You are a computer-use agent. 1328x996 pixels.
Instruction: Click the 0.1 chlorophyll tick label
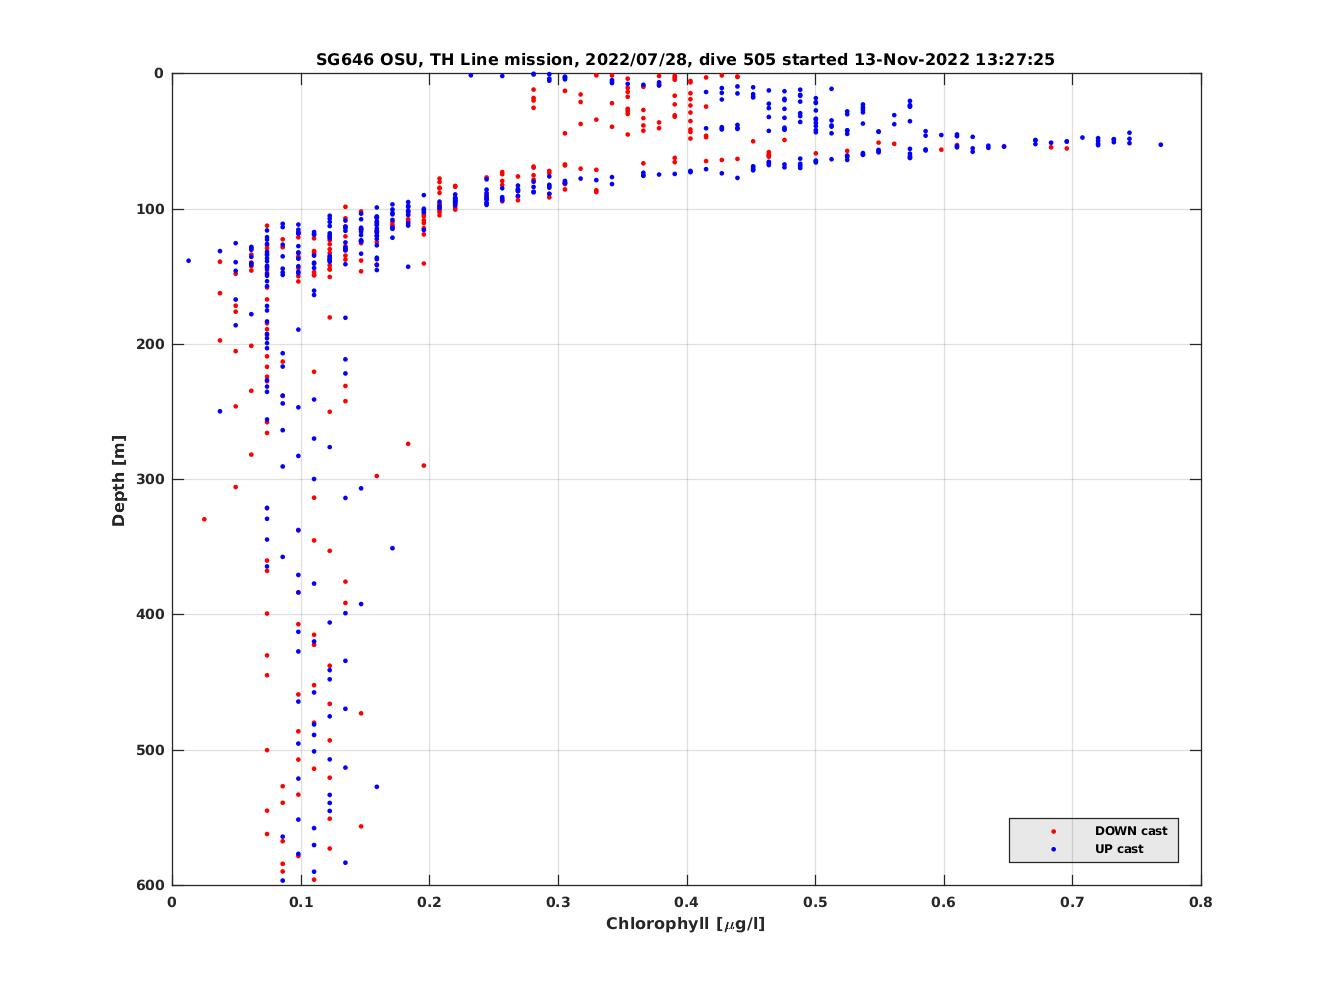pos(301,901)
